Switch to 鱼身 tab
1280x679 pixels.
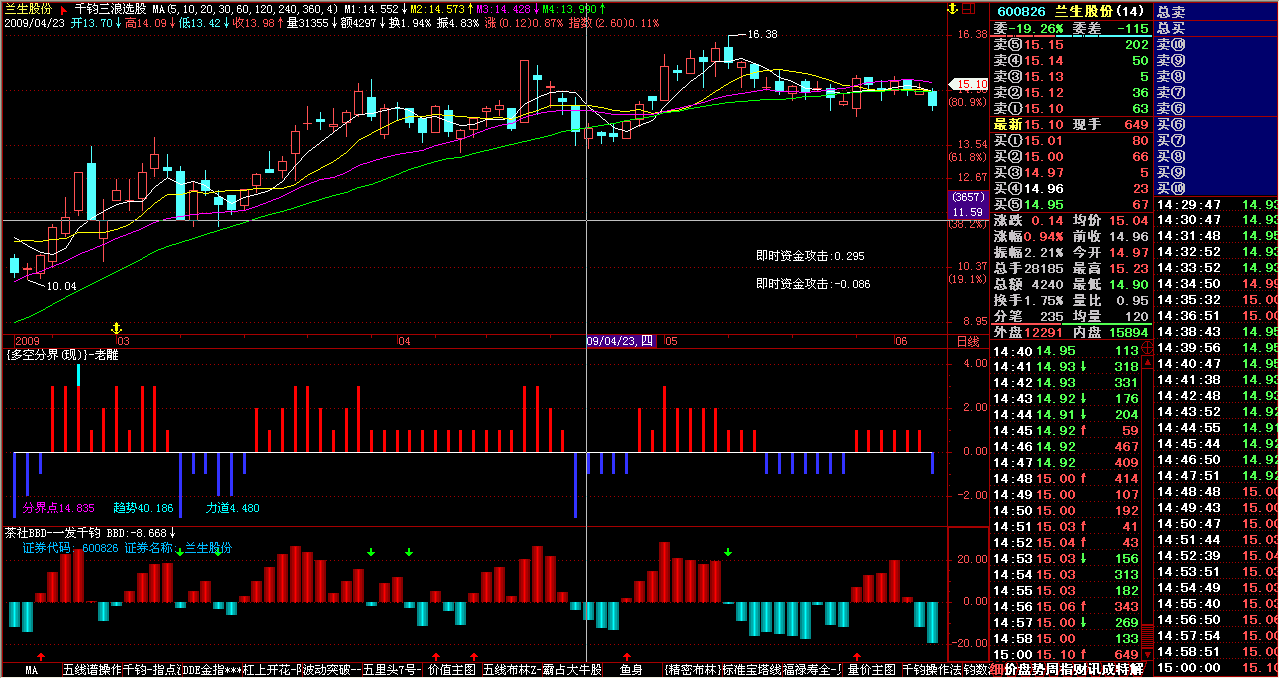632,669
